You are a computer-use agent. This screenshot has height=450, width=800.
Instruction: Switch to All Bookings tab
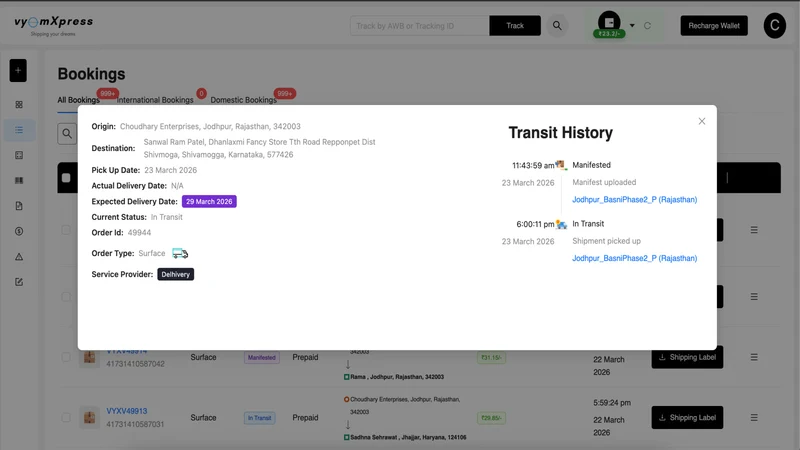coord(79,100)
